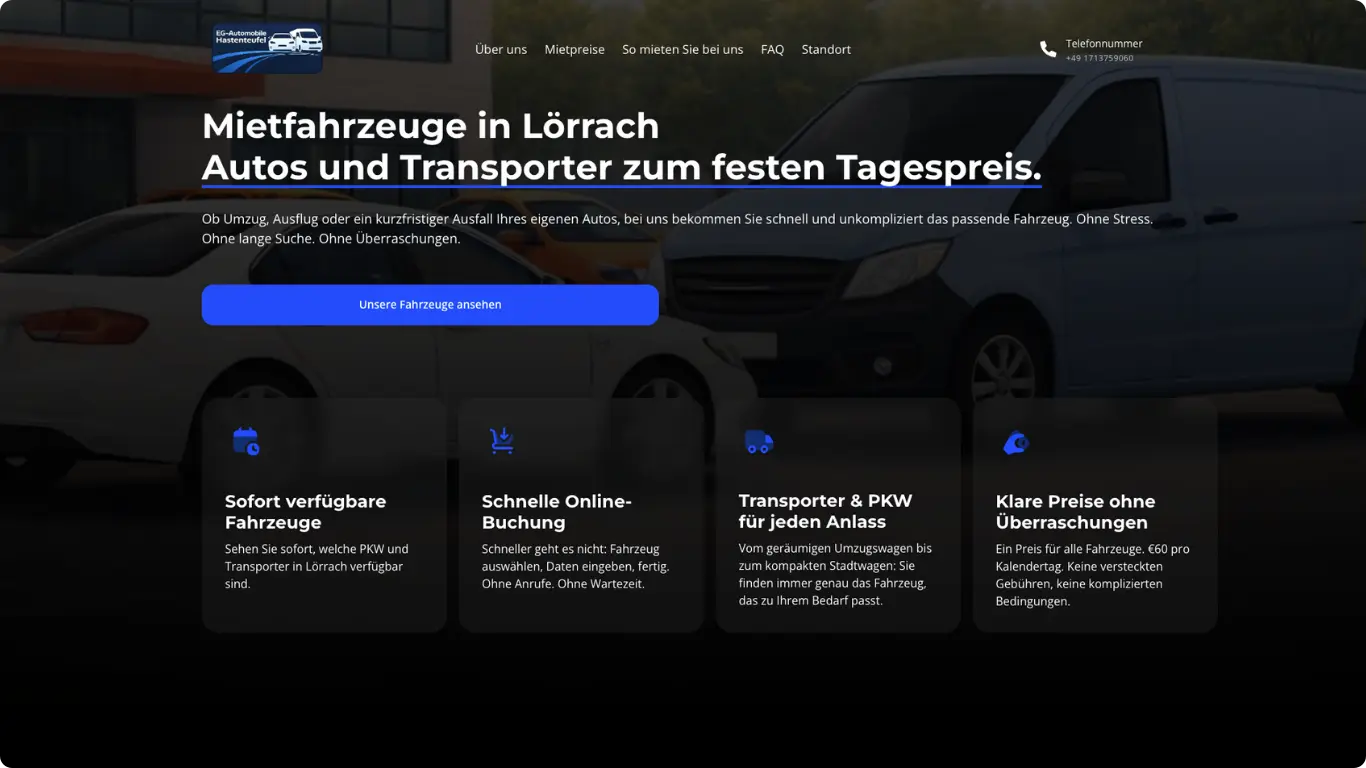Click the price tag icon
The image size is (1366, 768).
[1016, 442]
